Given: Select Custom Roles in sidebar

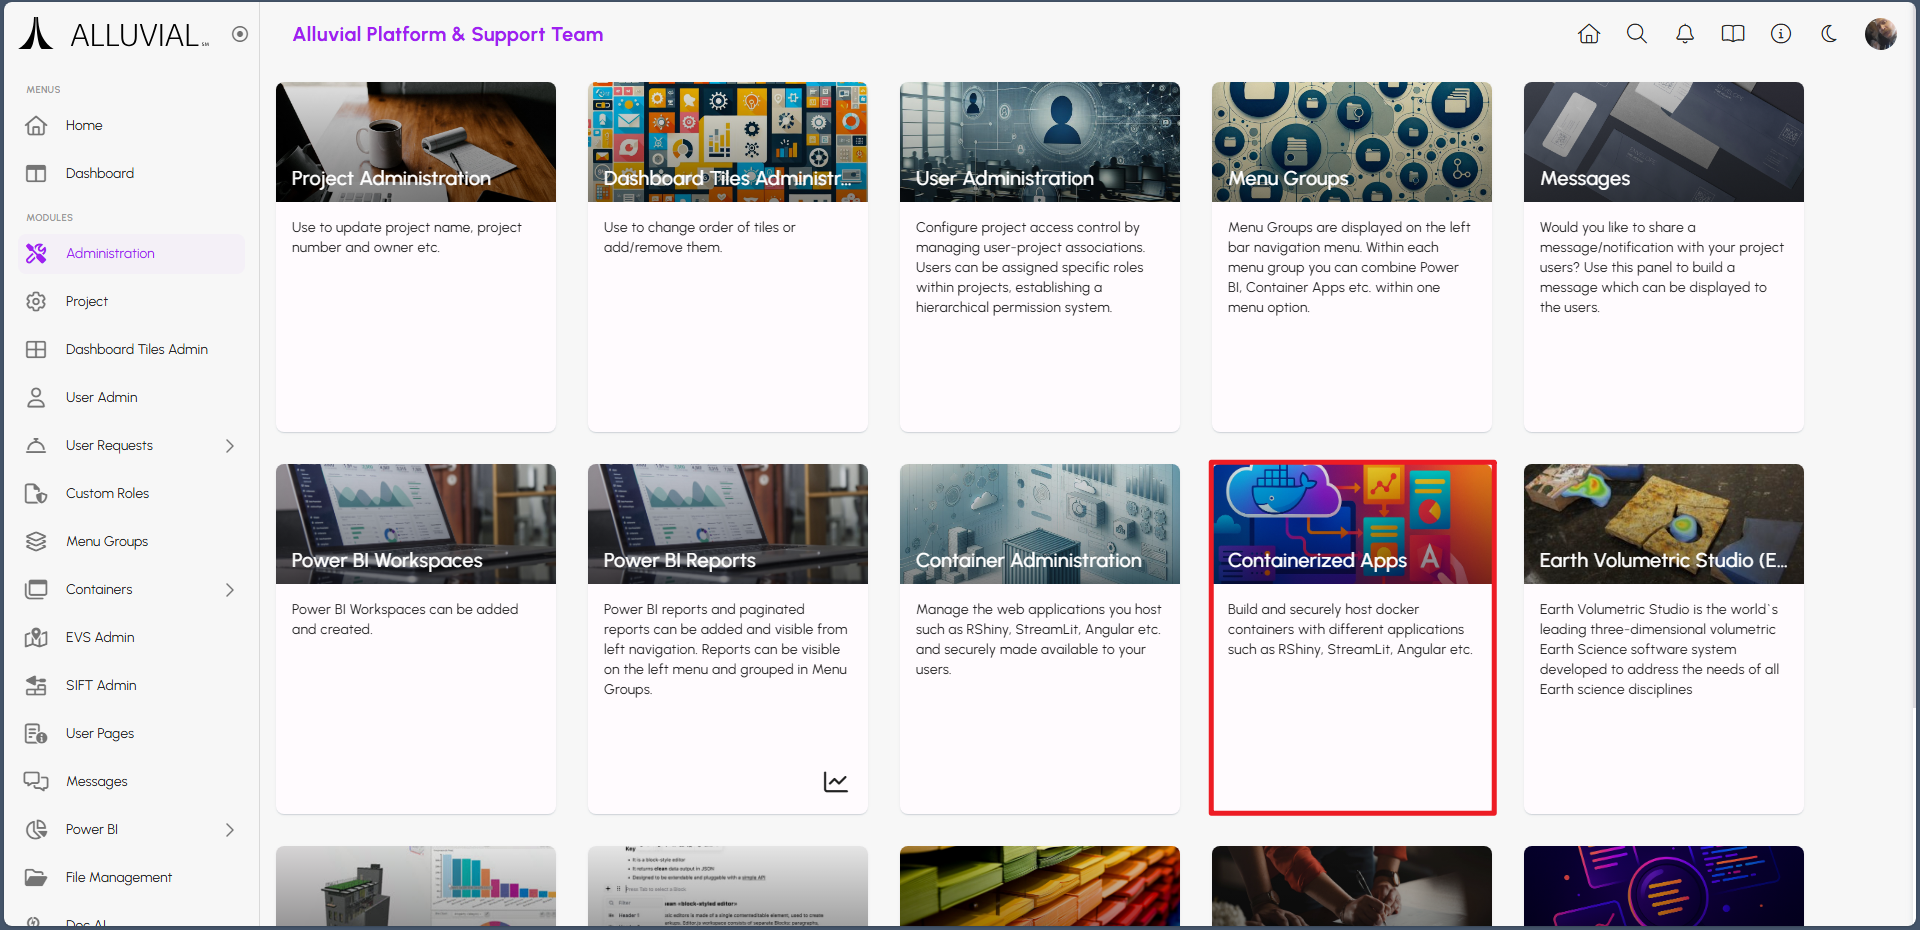Looking at the screenshot, I should point(107,494).
